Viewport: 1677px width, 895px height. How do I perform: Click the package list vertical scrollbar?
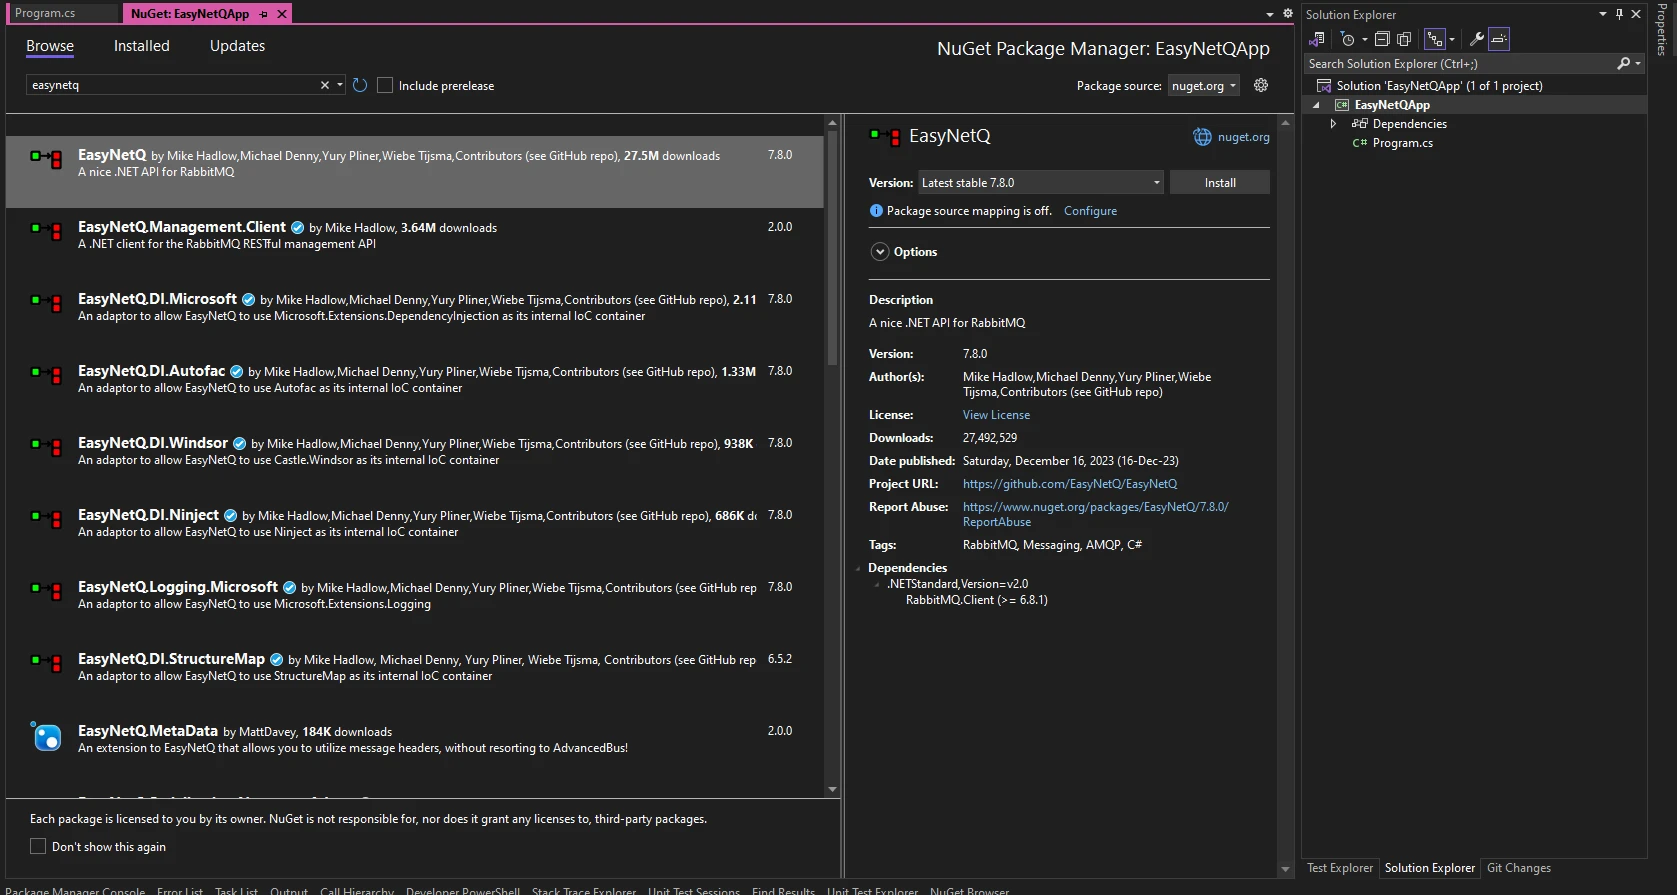832,247
